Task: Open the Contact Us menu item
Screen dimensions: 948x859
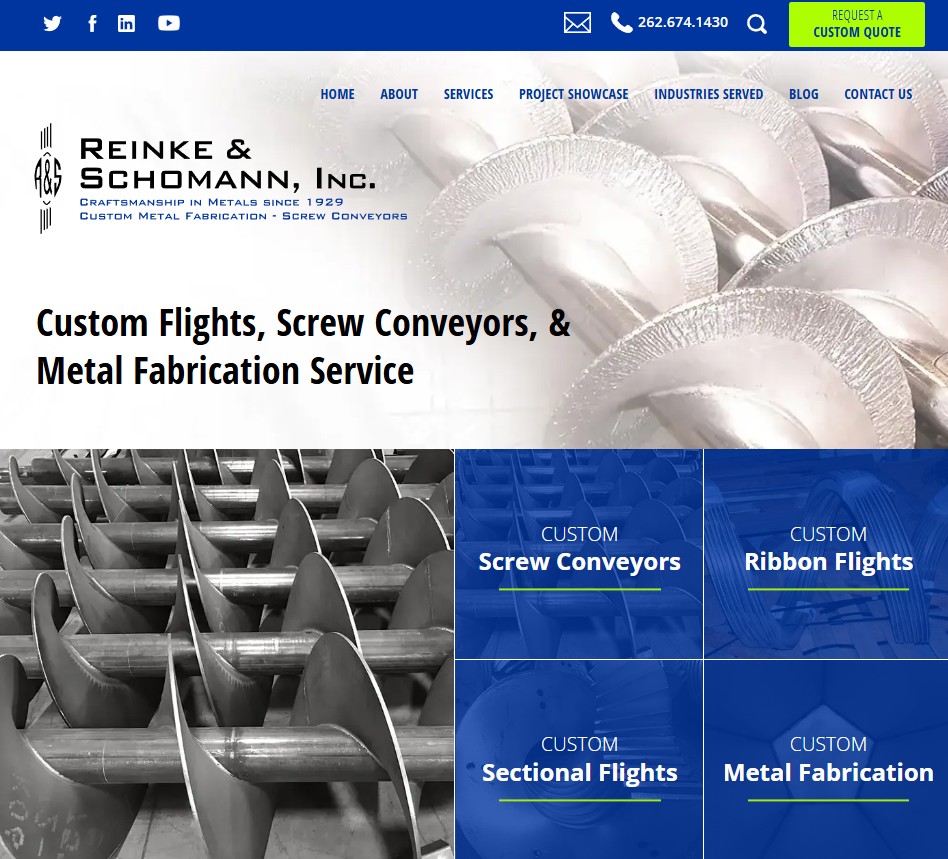Action: coord(878,94)
